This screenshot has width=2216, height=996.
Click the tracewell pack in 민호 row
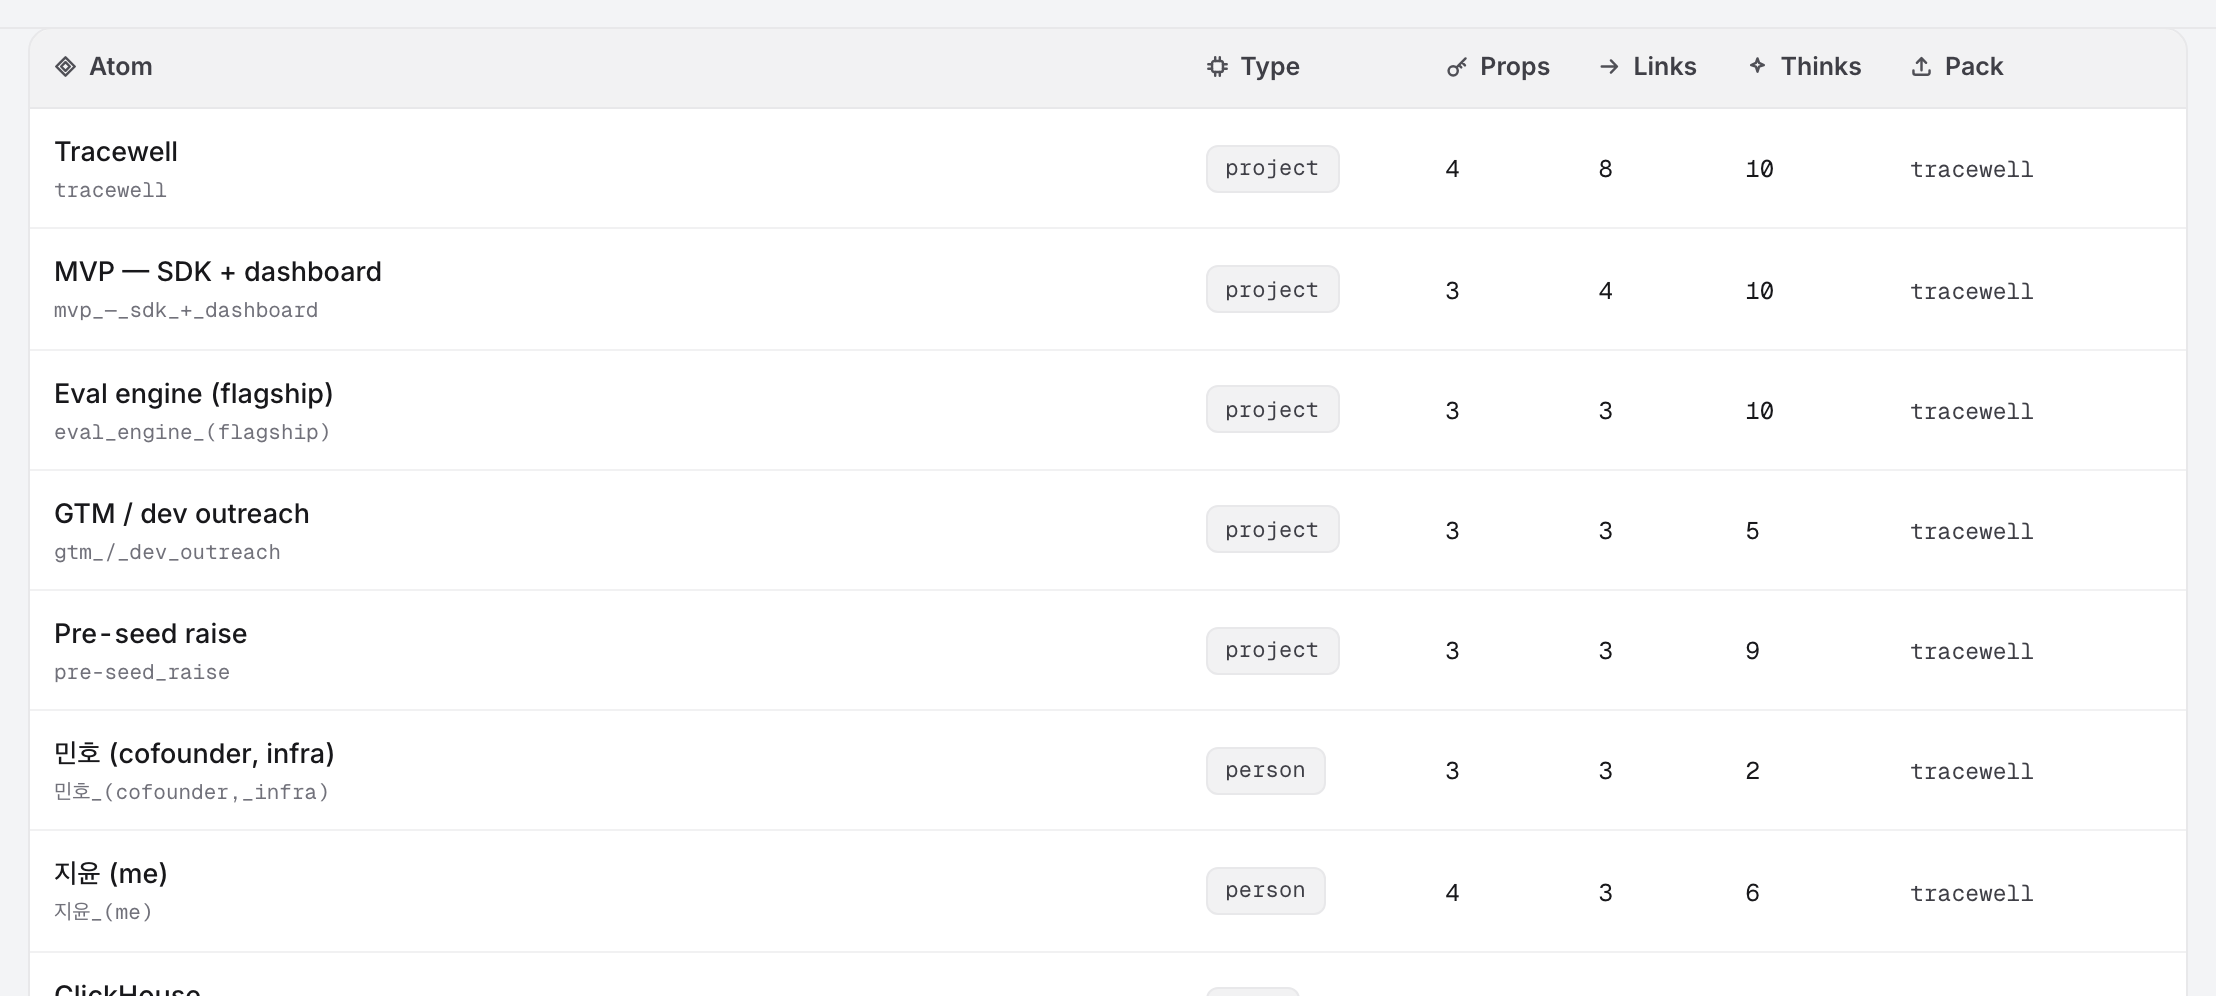[x=1972, y=772]
